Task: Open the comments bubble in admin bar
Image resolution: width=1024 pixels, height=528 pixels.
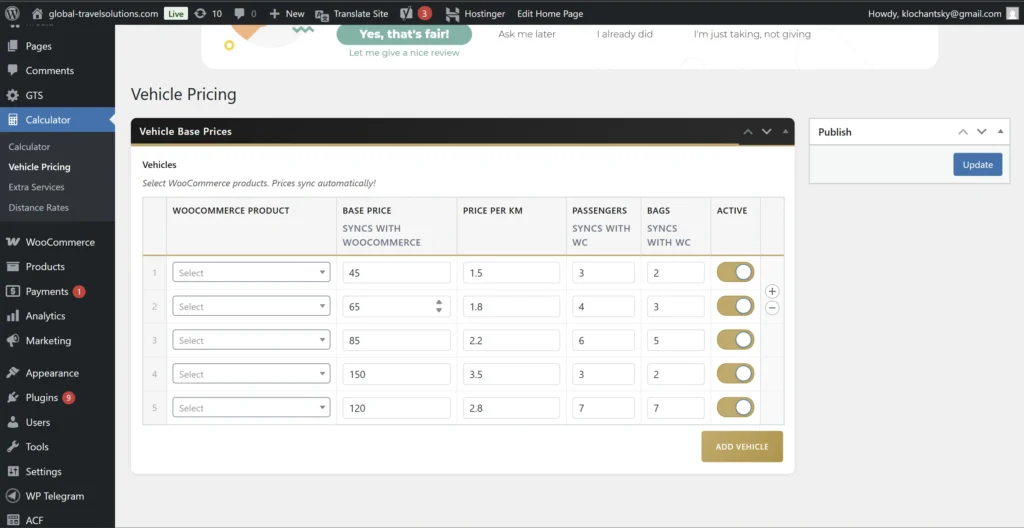Action: coord(244,14)
